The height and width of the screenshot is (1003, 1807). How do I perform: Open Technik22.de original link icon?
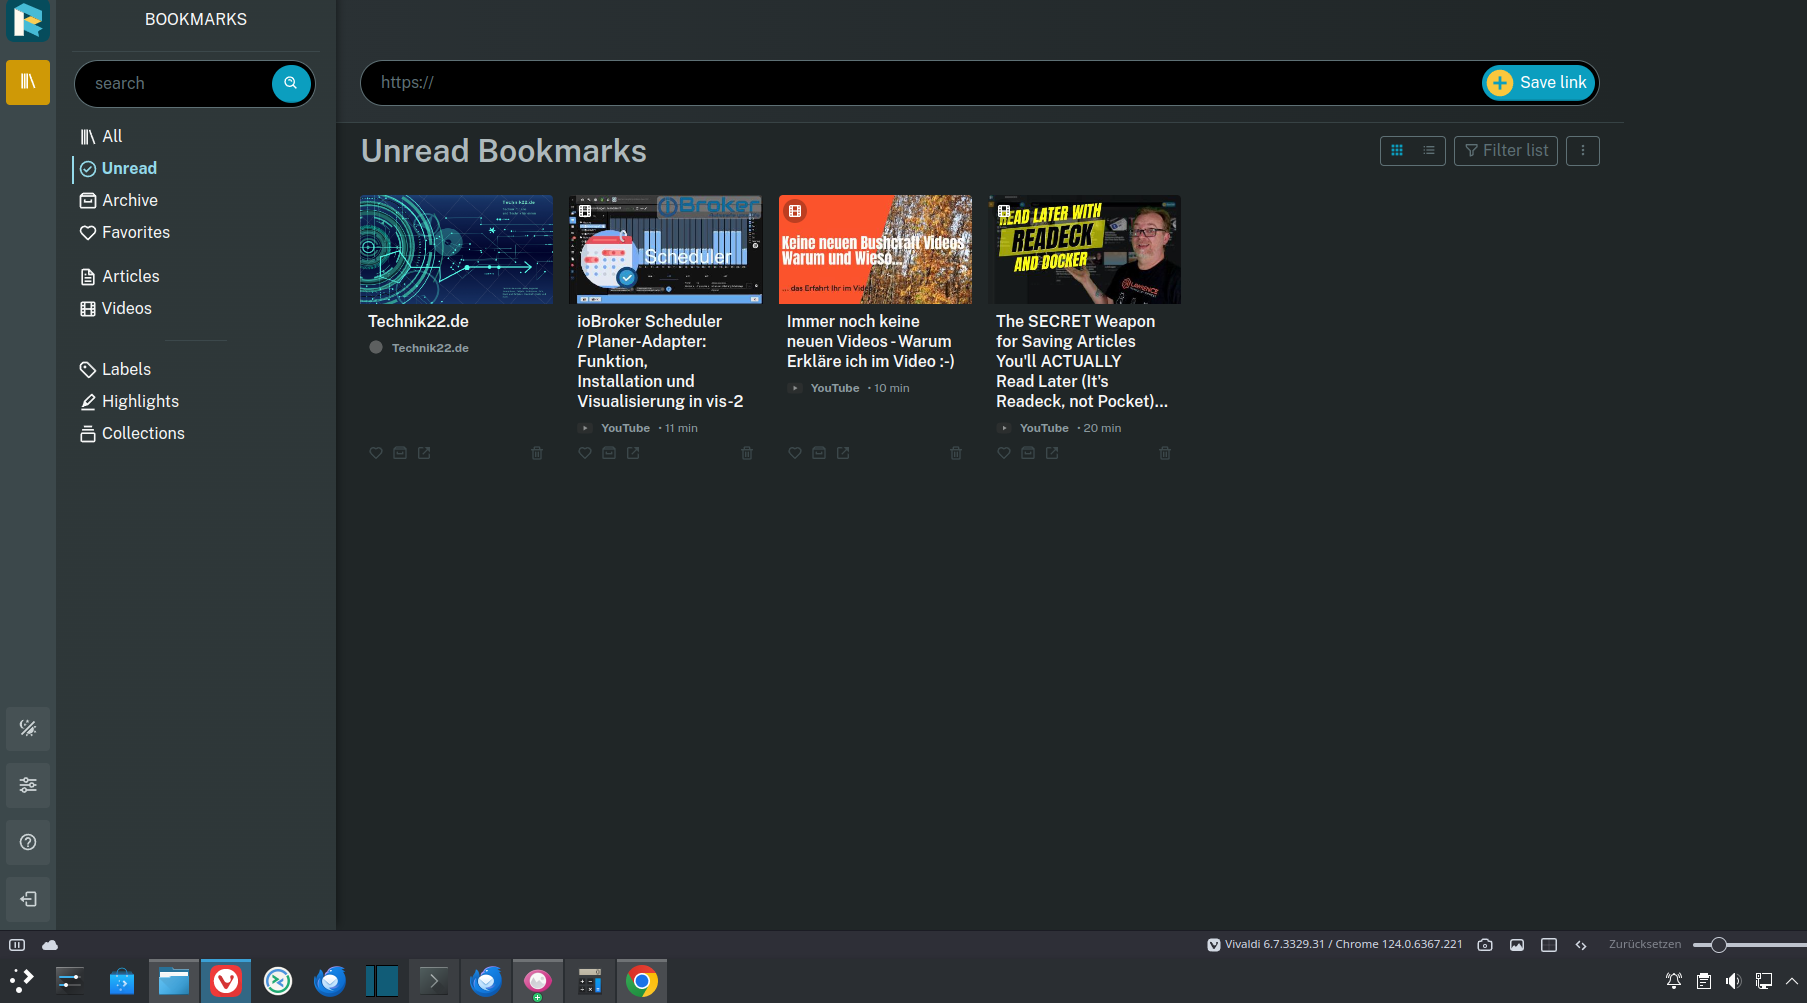(x=424, y=453)
